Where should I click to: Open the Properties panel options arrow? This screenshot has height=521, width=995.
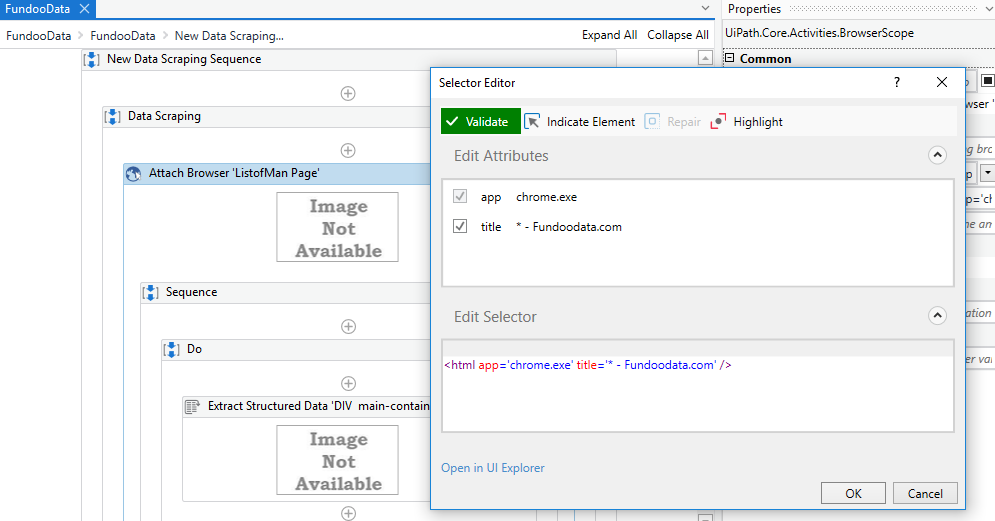click(989, 8)
